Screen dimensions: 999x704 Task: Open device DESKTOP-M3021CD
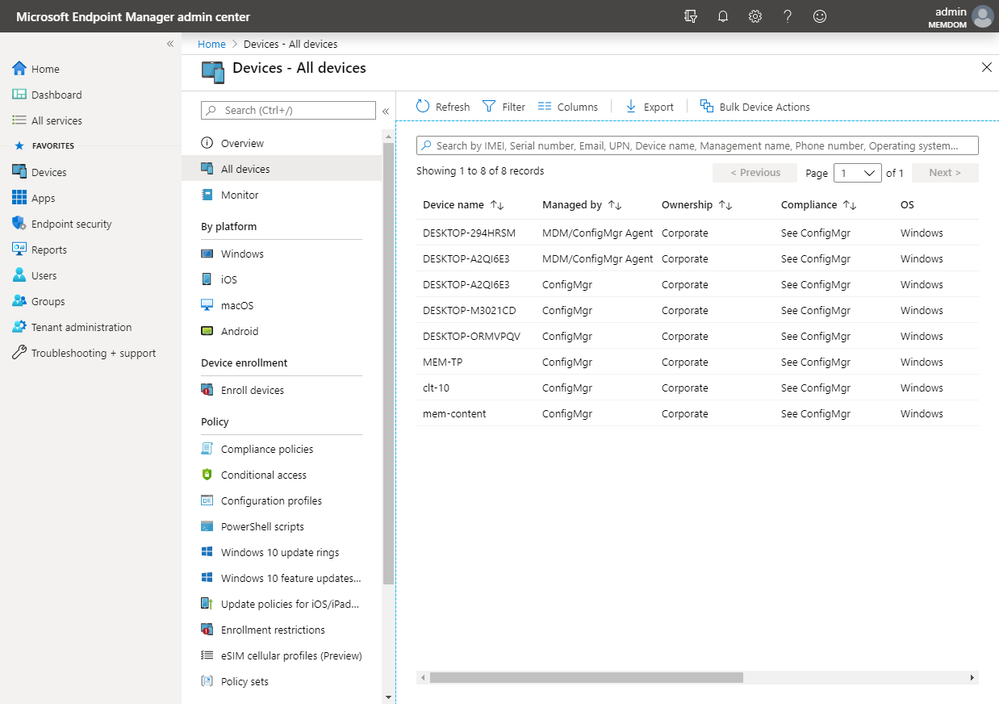click(x=469, y=310)
